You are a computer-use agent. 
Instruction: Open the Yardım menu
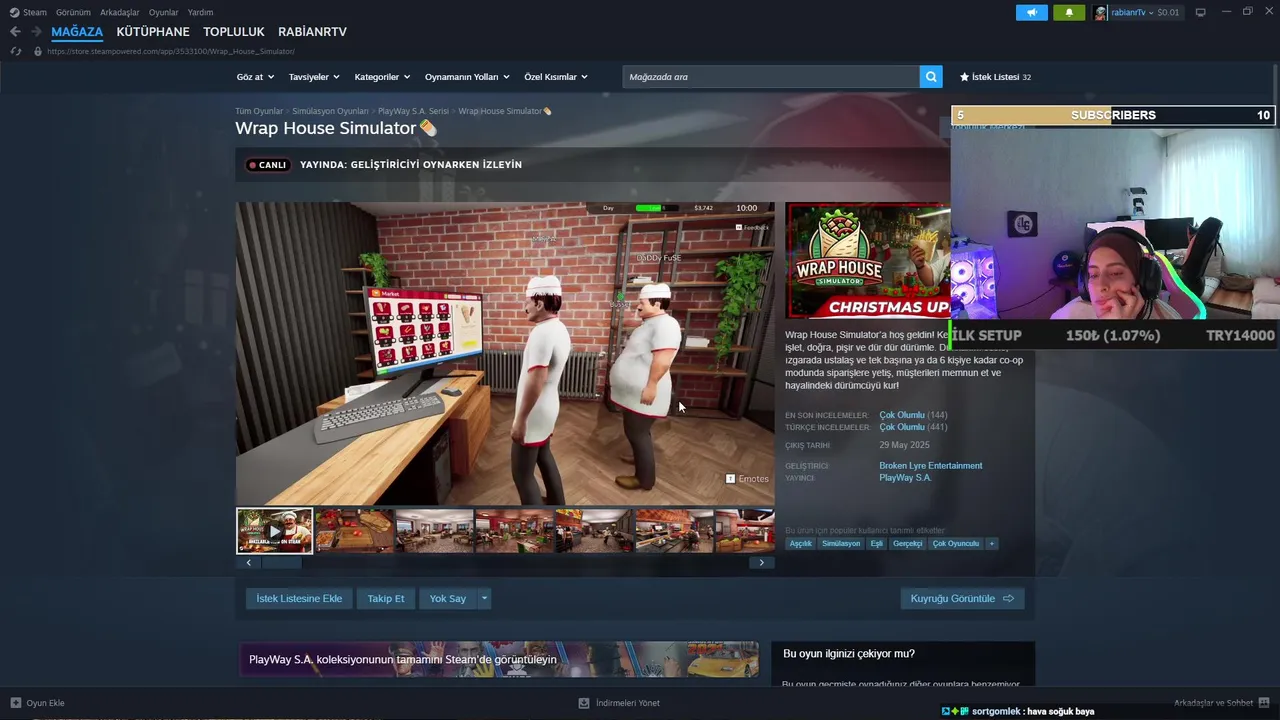click(200, 12)
